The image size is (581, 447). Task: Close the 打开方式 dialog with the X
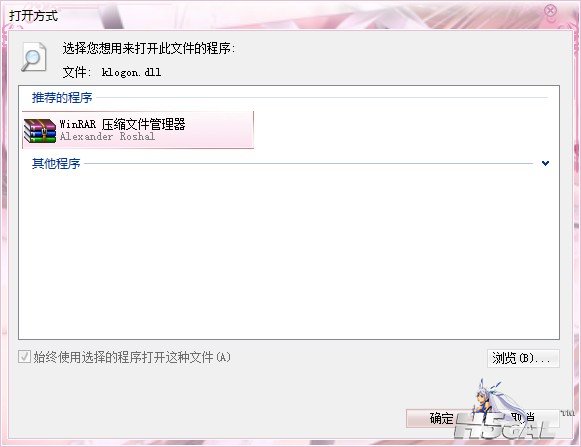pyautogui.click(x=551, y=11)
